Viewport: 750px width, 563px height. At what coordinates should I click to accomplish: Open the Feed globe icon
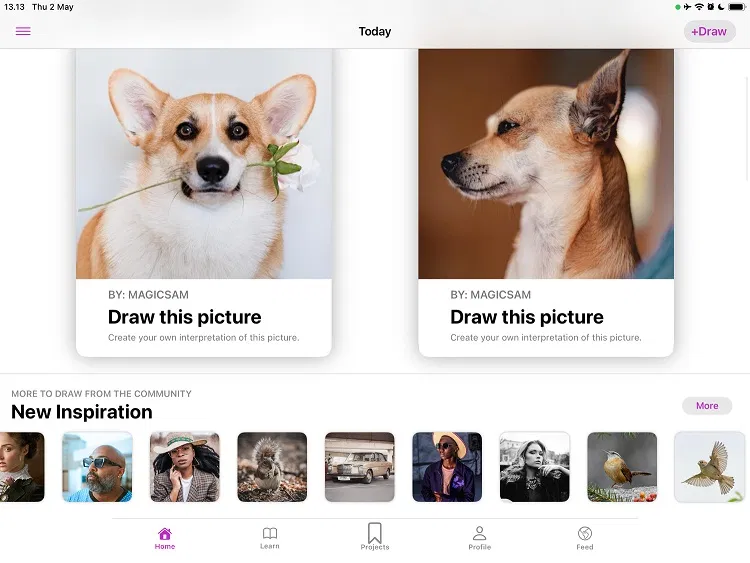tap(585, 533)
